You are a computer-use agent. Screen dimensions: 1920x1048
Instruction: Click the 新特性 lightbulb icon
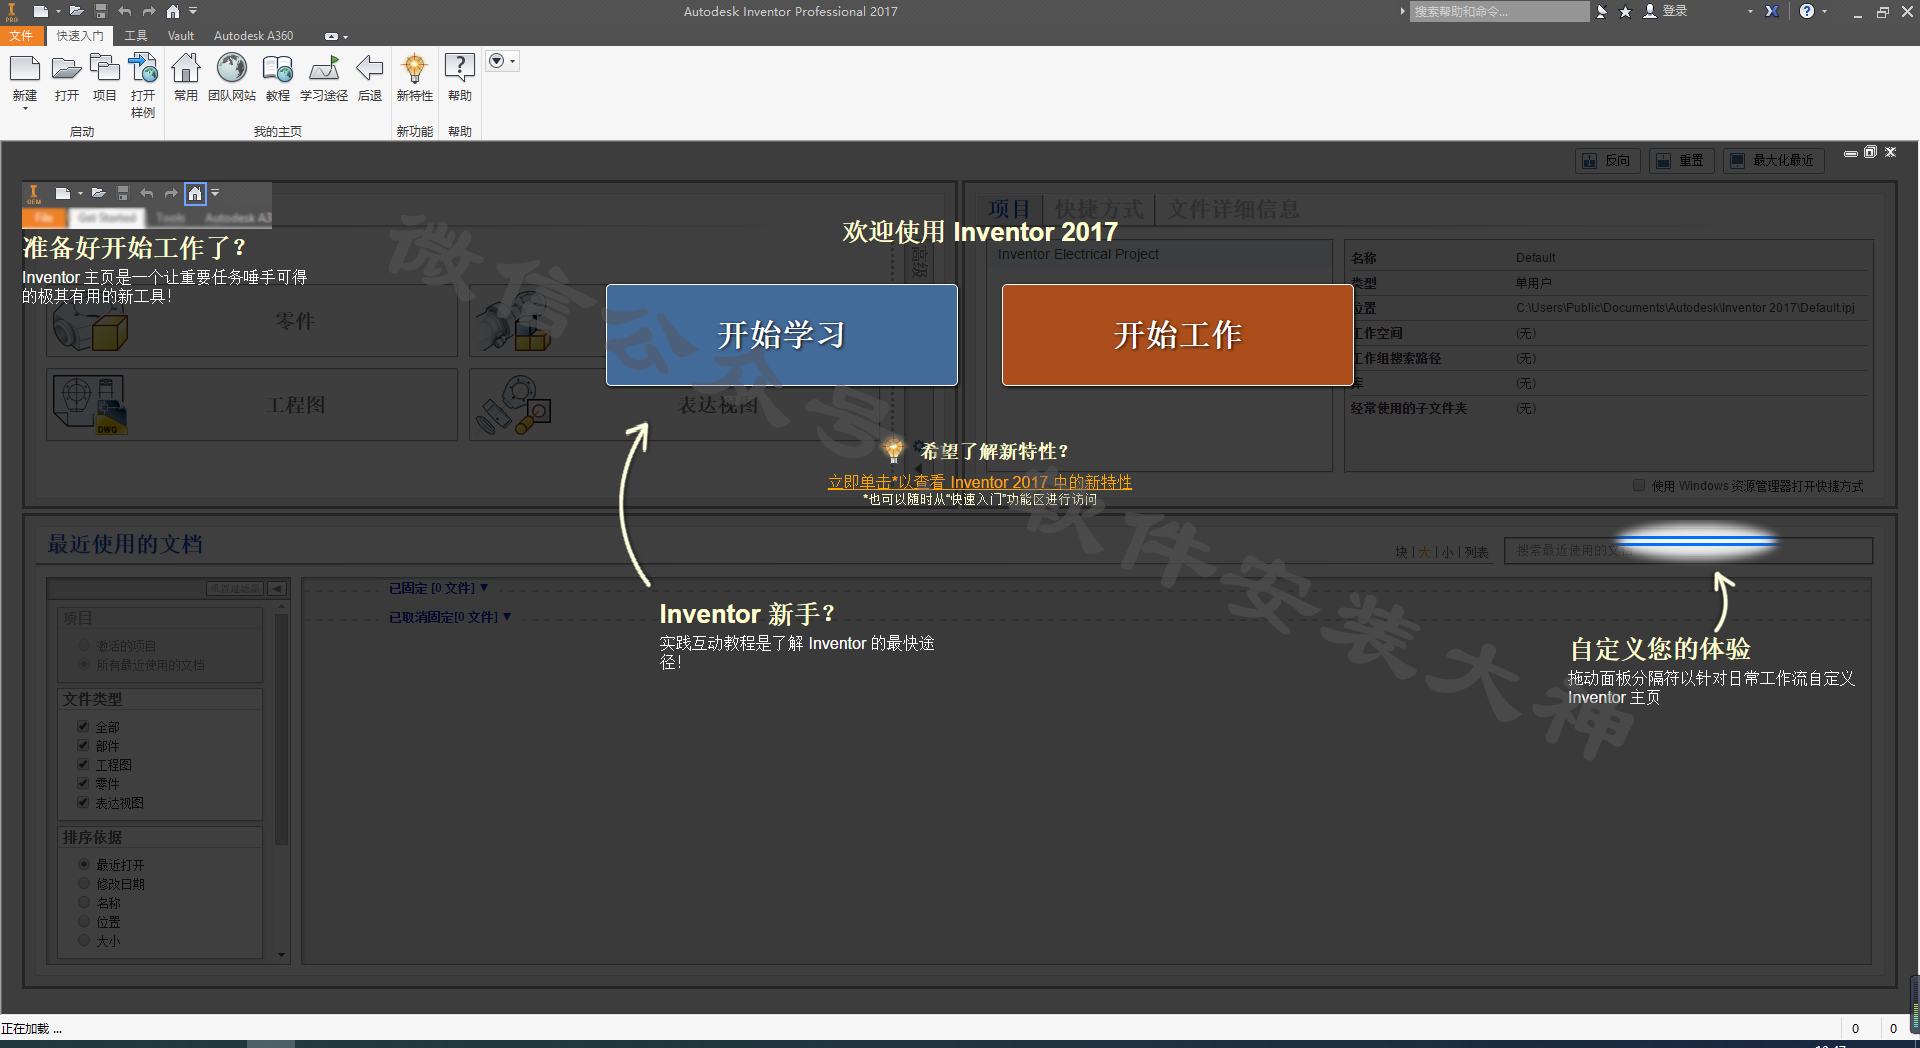pyautogui.click(x=414, y=69)
